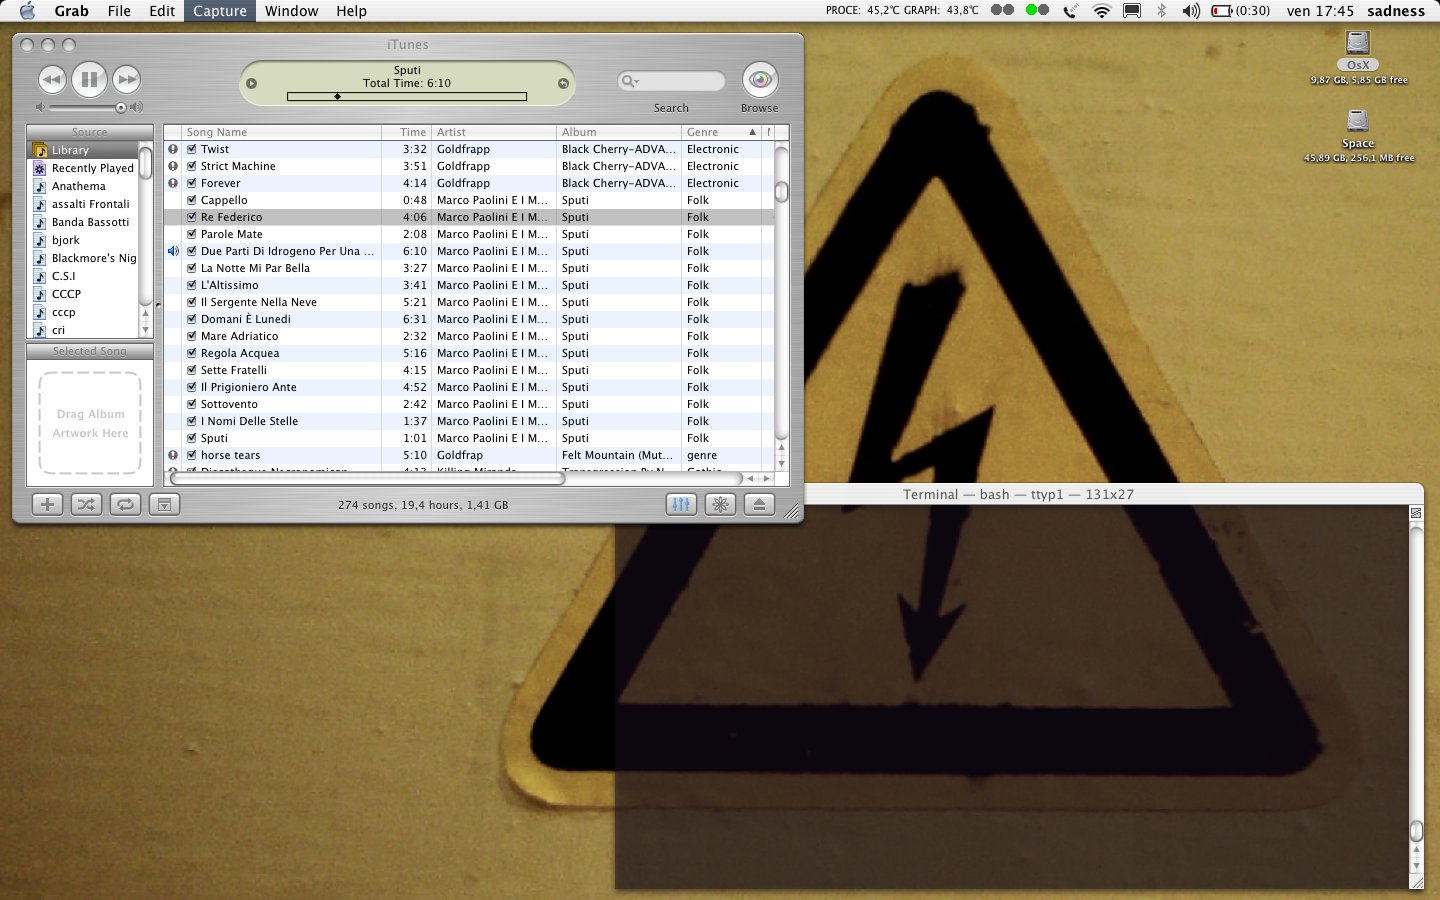Image resolution: width=1440 pixels, height=900 pixels.
Task: Pause playback in iTunes
Action: [x=89, y=79]
